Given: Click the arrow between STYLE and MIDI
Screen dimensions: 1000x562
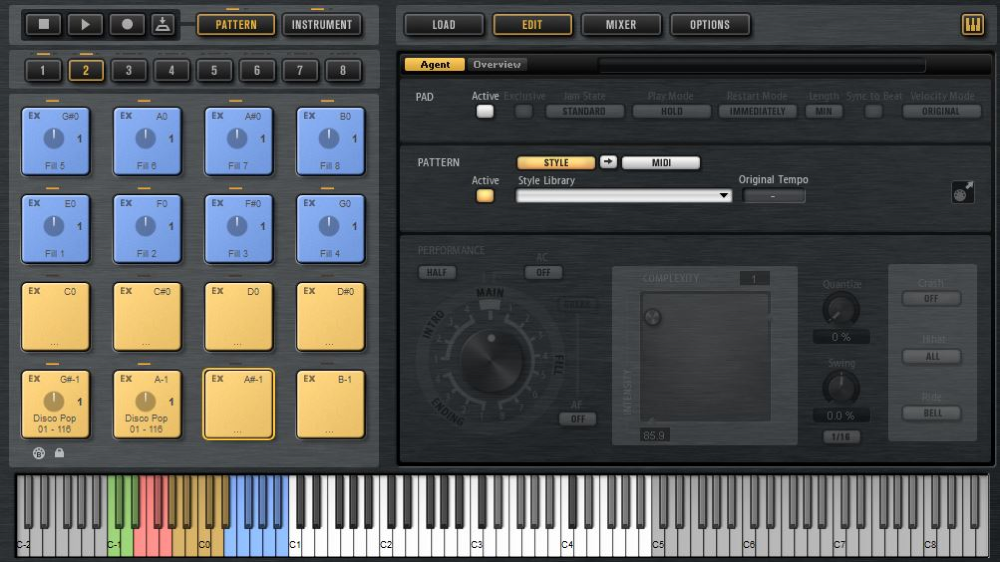Looking at the screenshot, I should point(609,163).
